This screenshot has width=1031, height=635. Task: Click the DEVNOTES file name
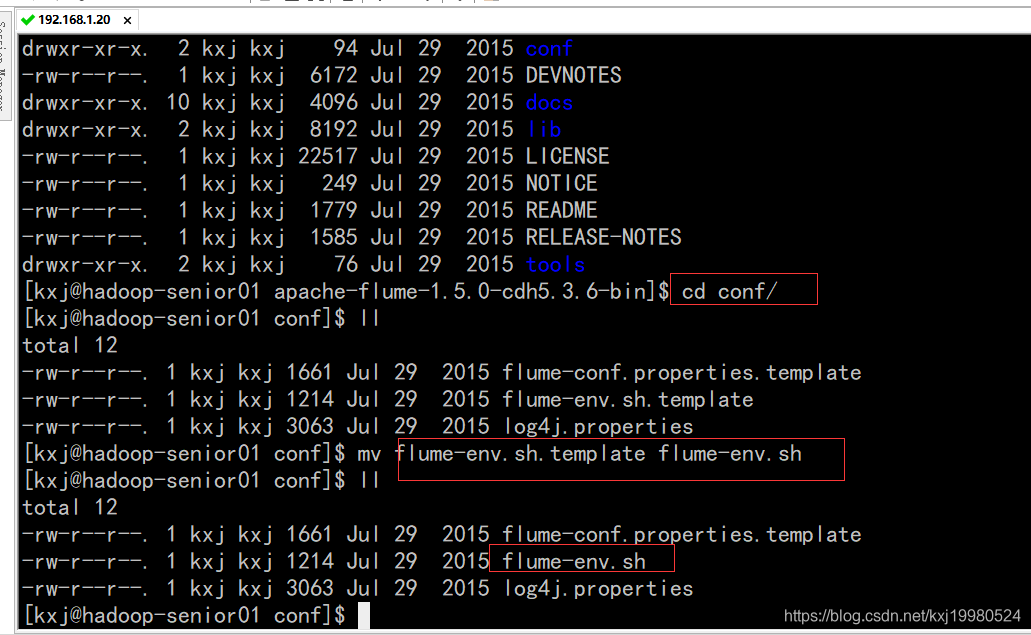click(x=573, y=76)
